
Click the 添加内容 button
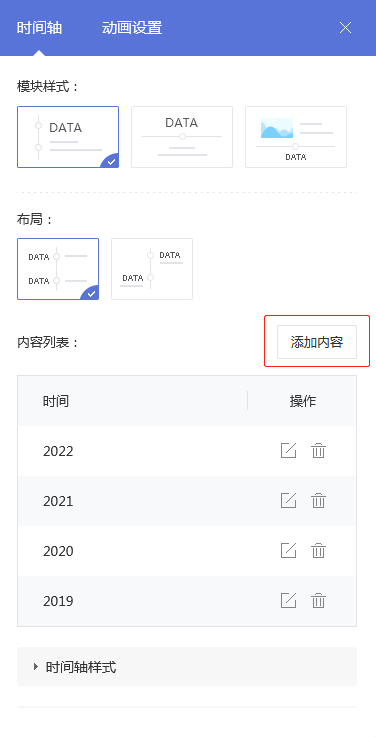tap(317, 342)
